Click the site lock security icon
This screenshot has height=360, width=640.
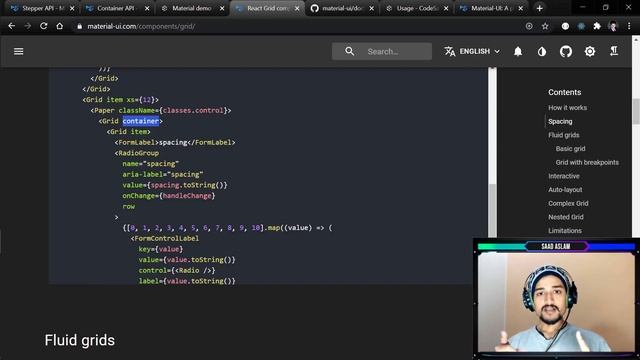pyautogui.click(x=79, y=27)
